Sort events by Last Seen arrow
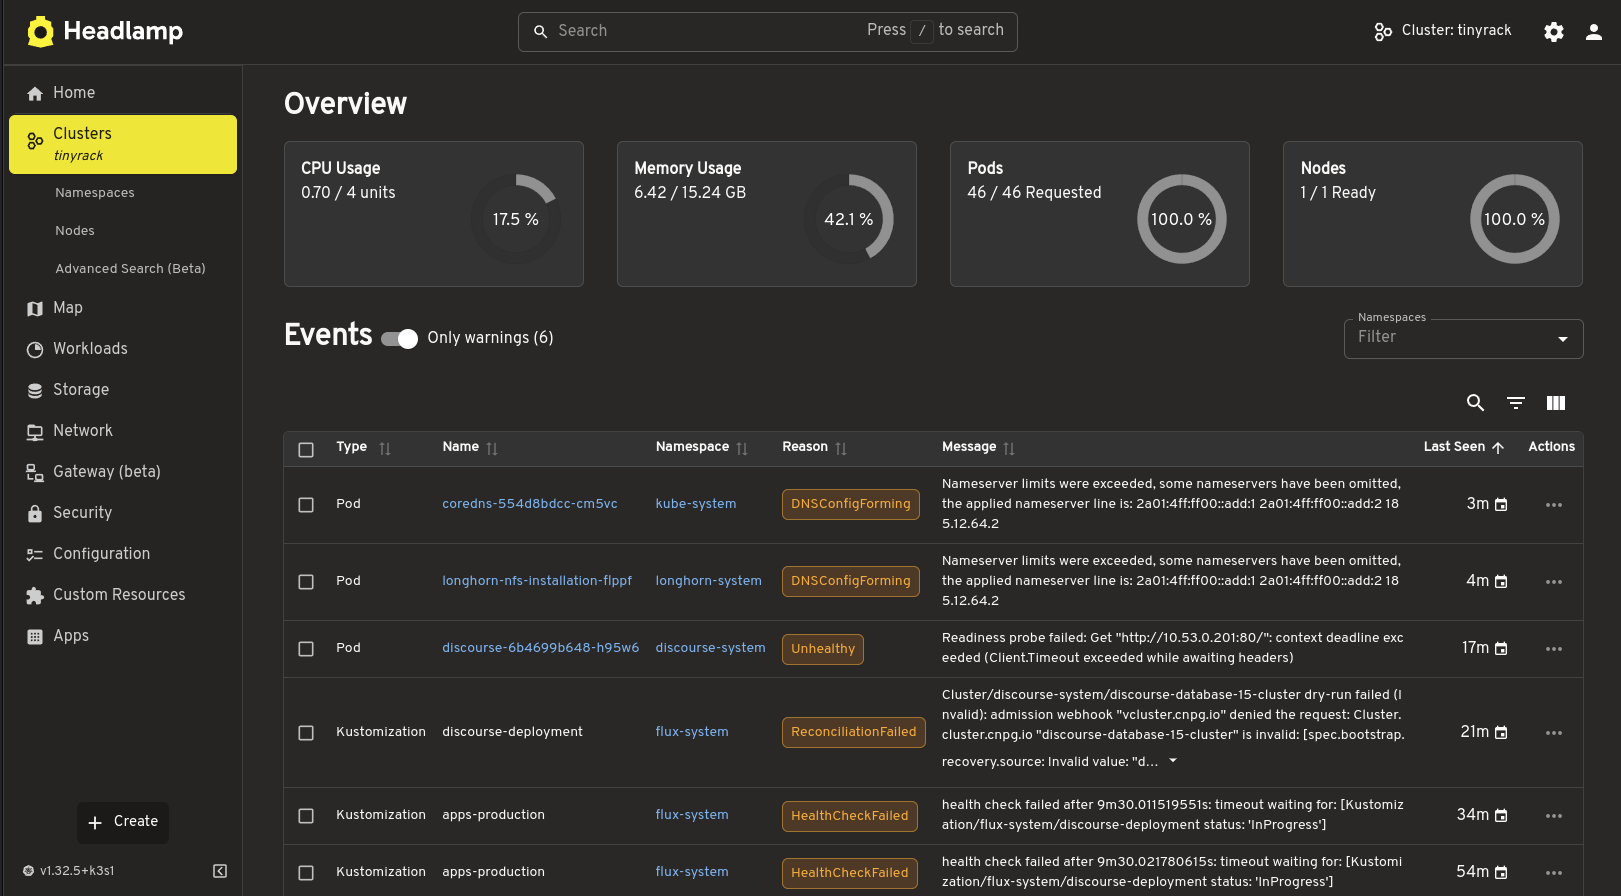1621x896 pixels. [x=1498, y=448]
